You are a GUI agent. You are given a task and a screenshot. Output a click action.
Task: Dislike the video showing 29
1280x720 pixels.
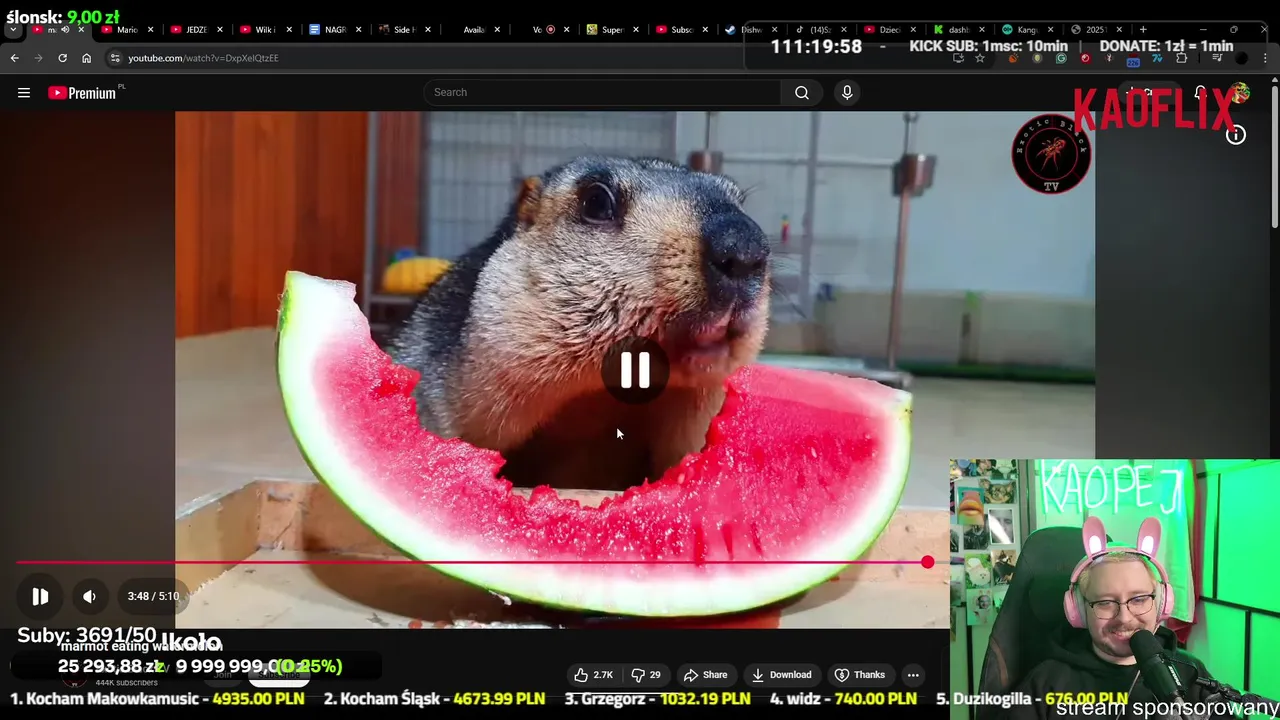click(x=646, y=675)
